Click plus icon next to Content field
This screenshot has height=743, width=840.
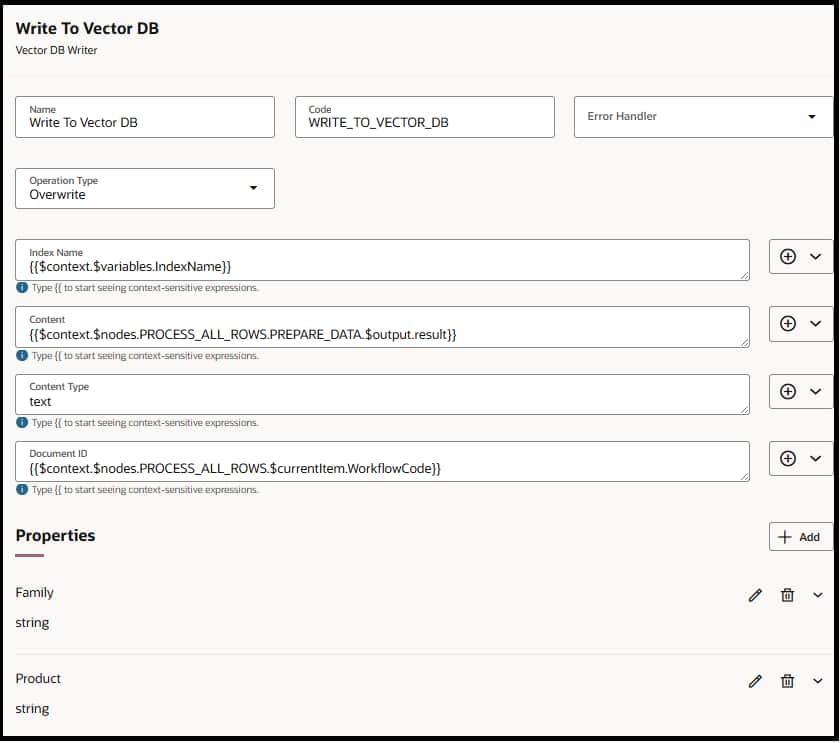pyautogui.click(x=787, y=323)
